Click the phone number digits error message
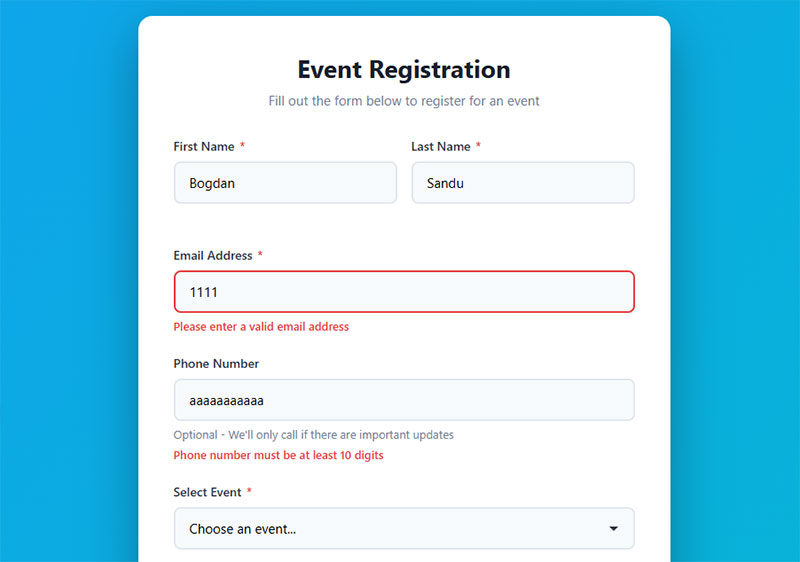Image resolution: width=800 pixels, height=562 pixels. tap(278, 456)
